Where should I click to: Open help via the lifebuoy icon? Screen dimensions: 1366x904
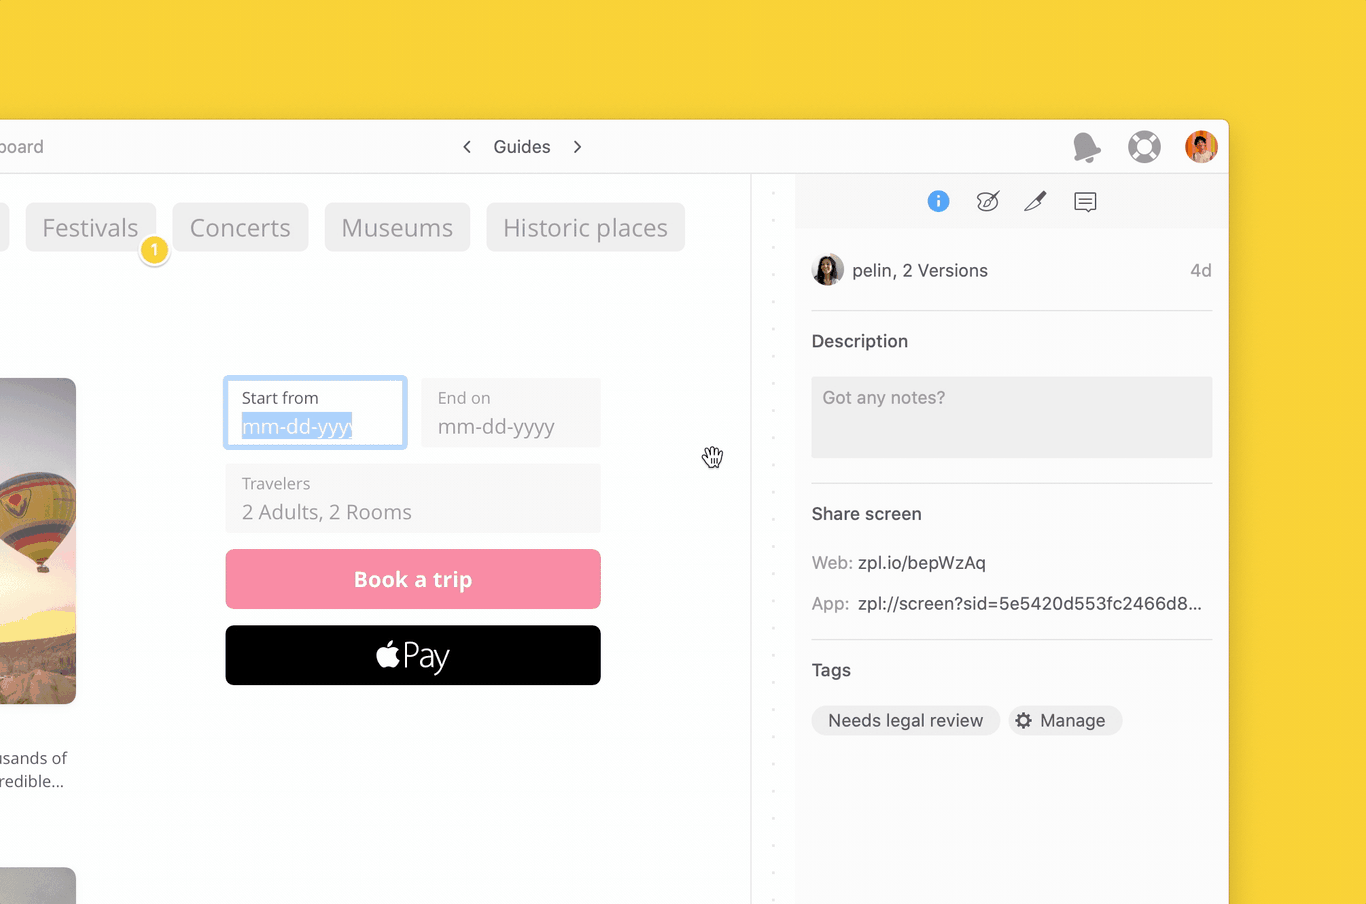pyautogui.click(x=1144, y=146)
